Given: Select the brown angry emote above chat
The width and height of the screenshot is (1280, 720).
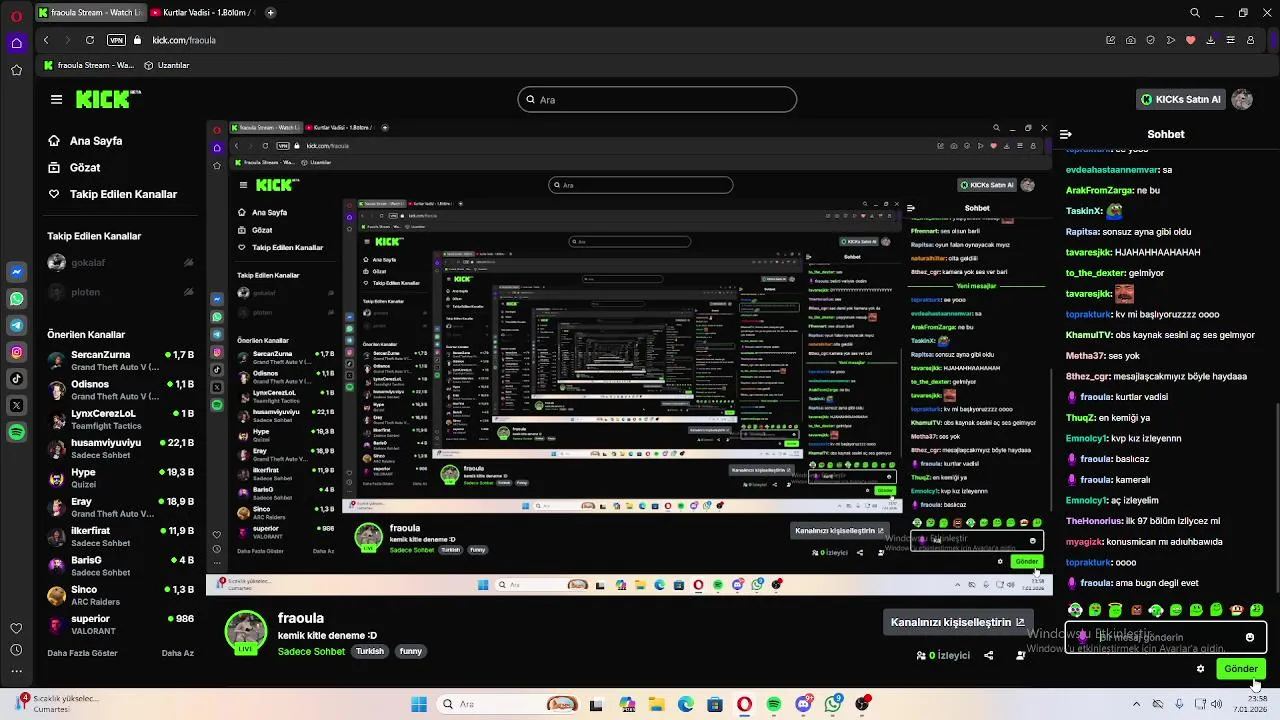Looking at the screenshot, I should pos(1136,610).
